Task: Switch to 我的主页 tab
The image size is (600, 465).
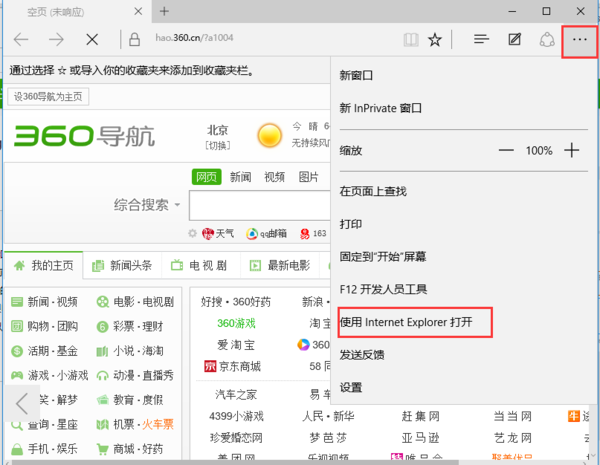Action: [43, 266]
